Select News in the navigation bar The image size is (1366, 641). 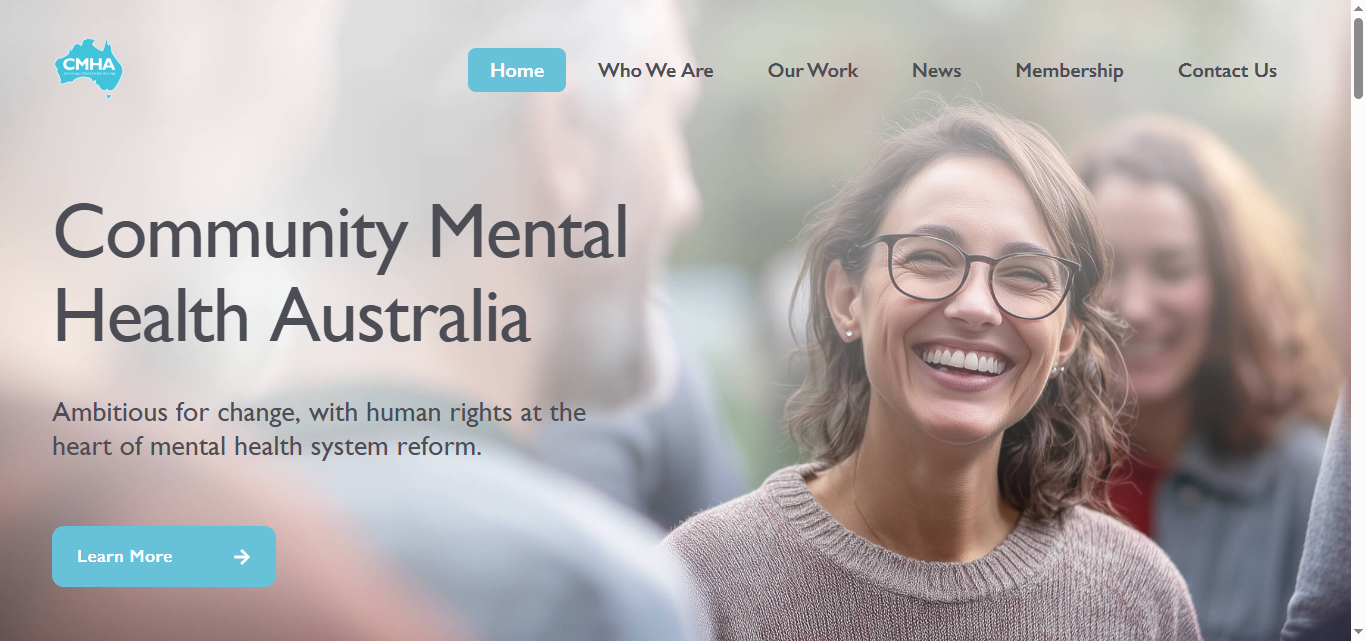(937, 70)
